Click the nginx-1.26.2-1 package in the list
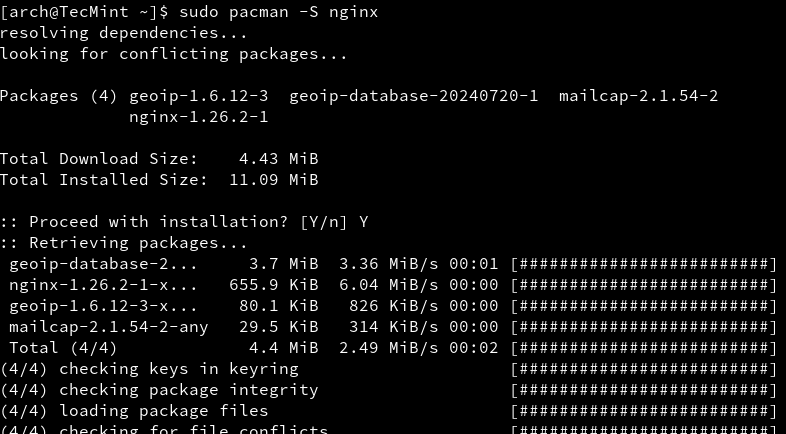This screenshot has height=434, width=786. [x=198, y=117]
